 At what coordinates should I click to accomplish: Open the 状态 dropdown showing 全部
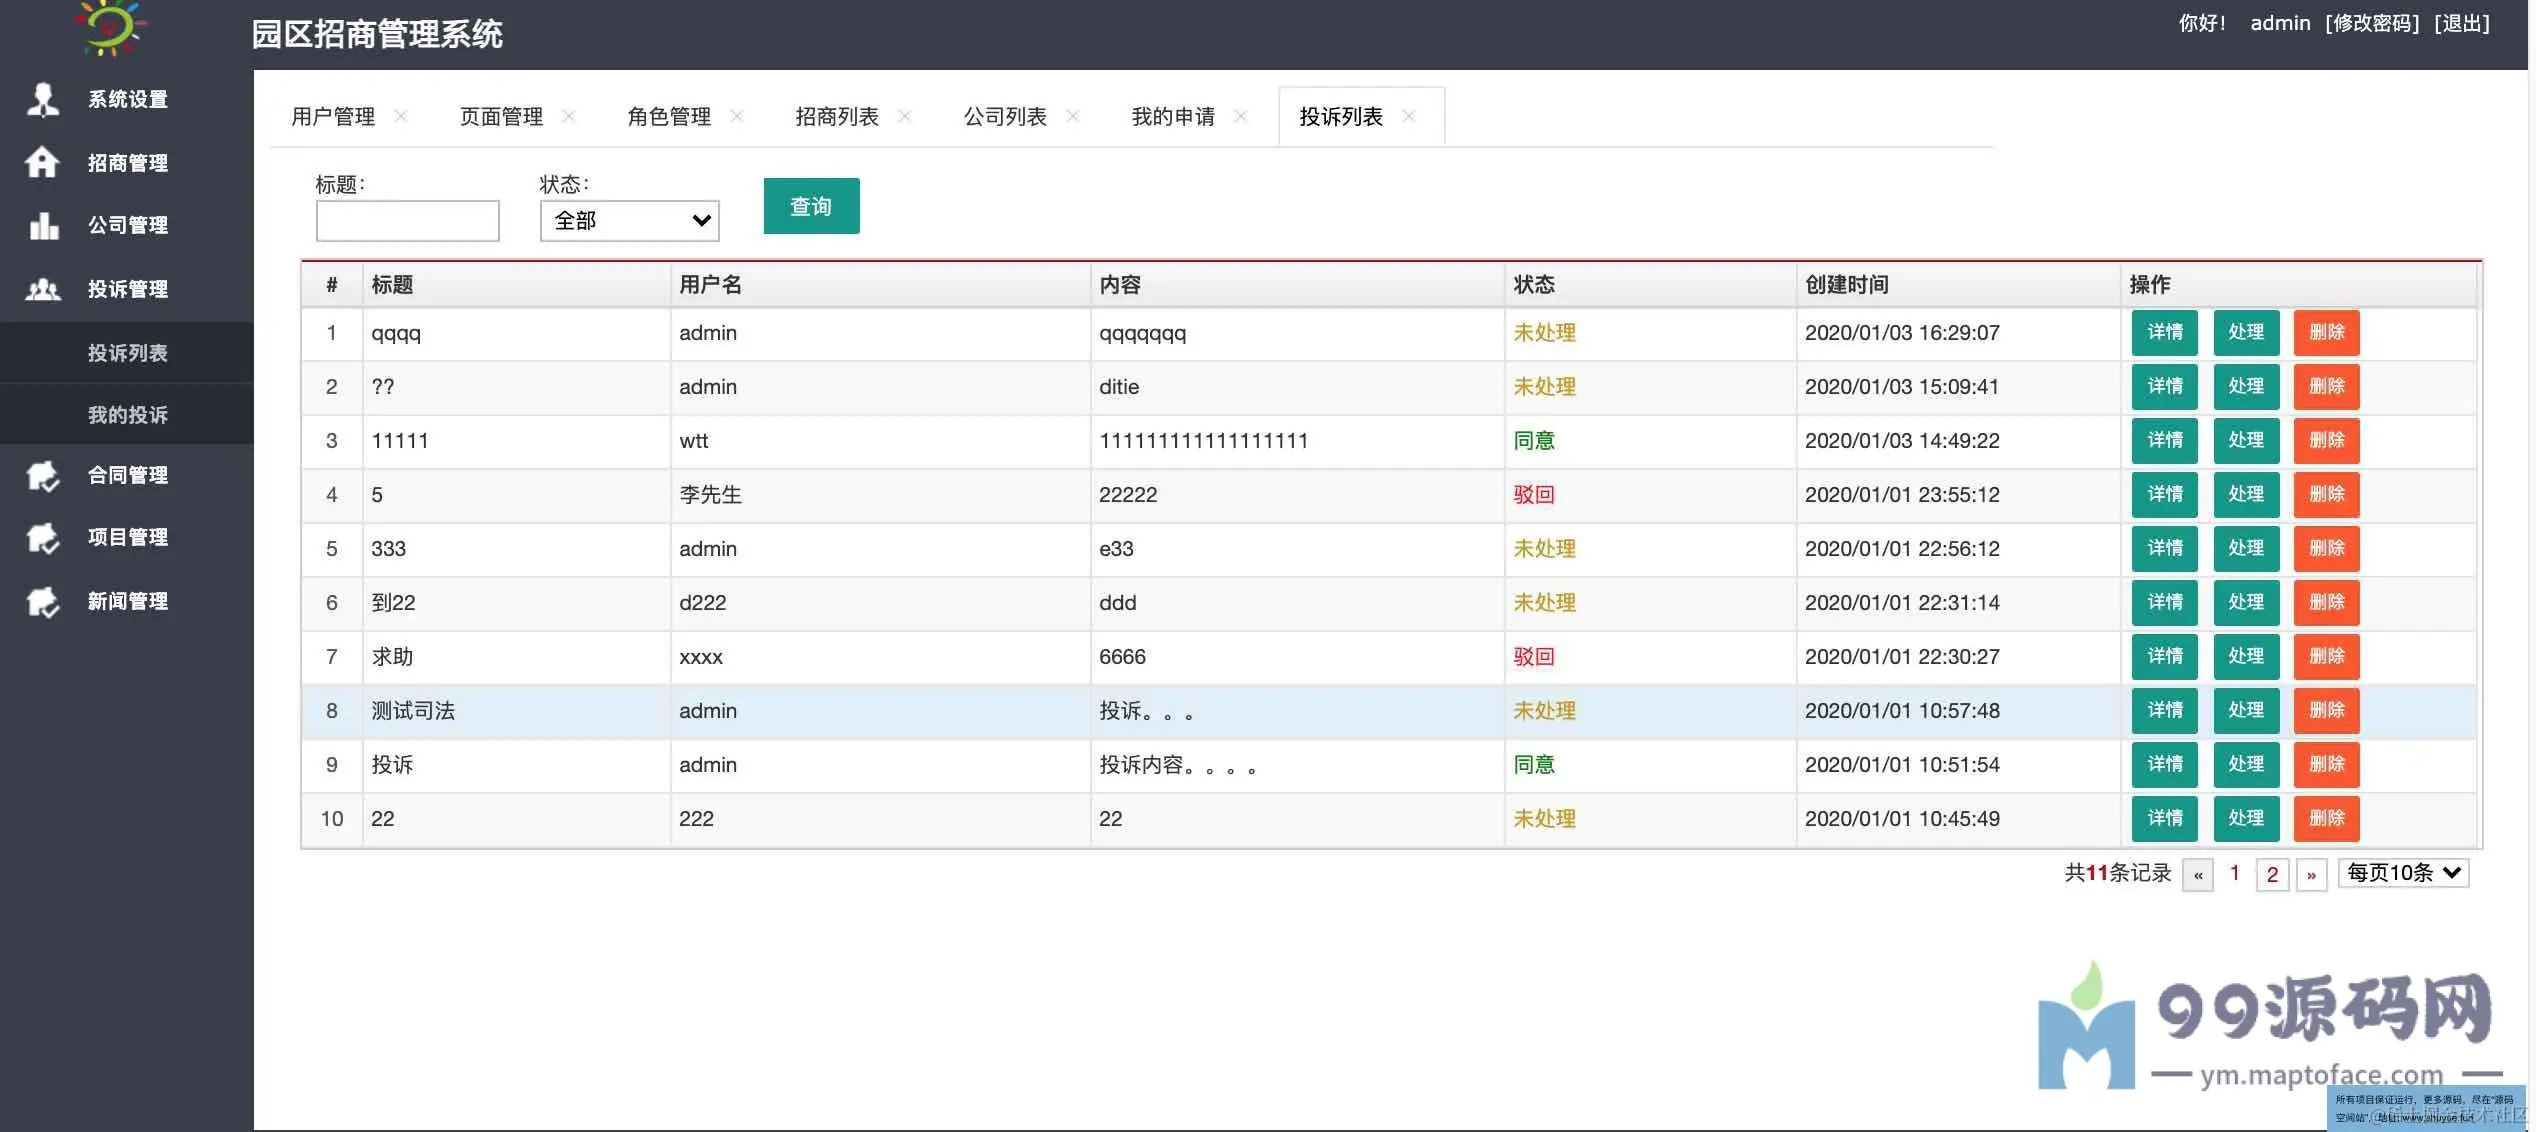click(629, 221)
